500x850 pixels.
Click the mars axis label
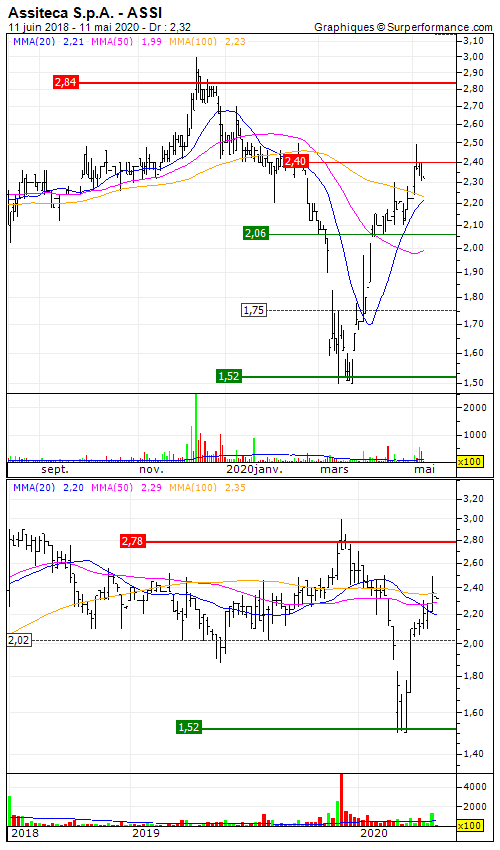click(x=334, y=469)
